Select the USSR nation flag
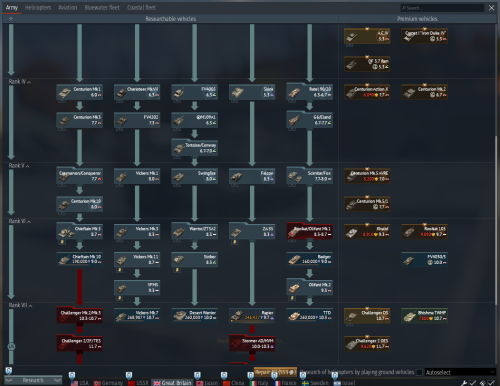 138,383
